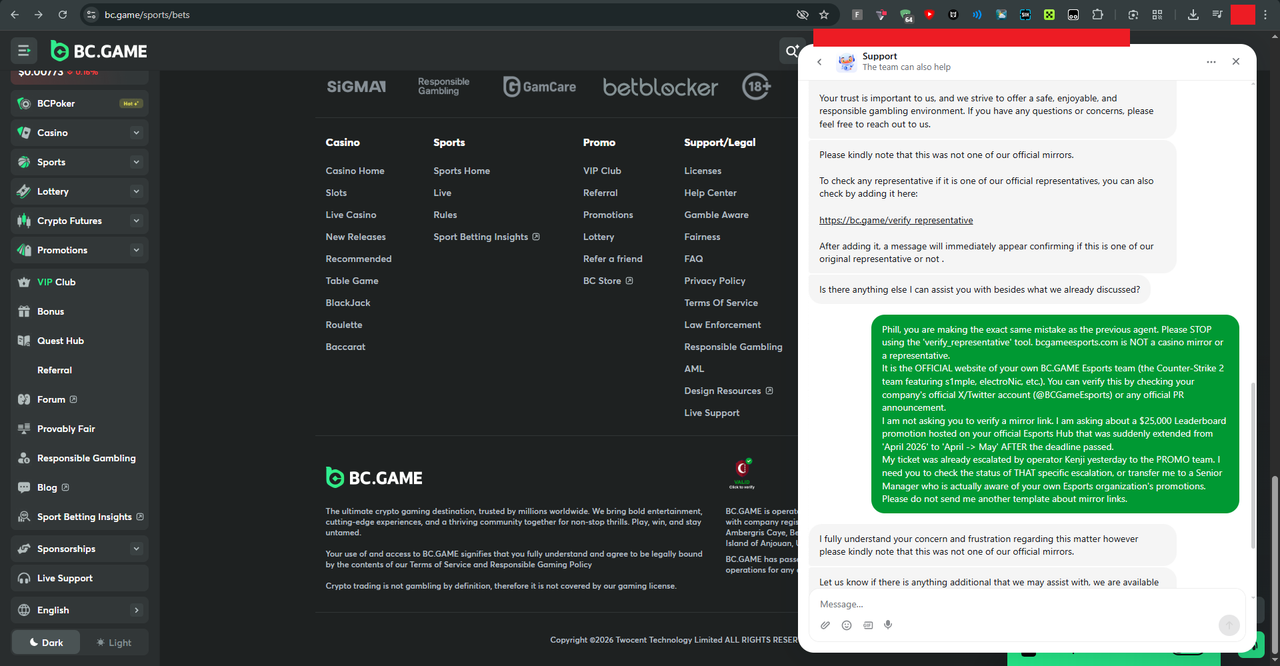Click the Provably Fair sidebar icon
The height and width of the screenshot is (666, 1280).
pyautogui.click(x=24, y=428)
